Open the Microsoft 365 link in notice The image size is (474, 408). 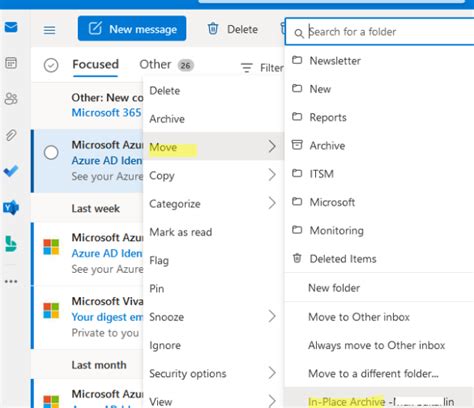coord(106,113)
